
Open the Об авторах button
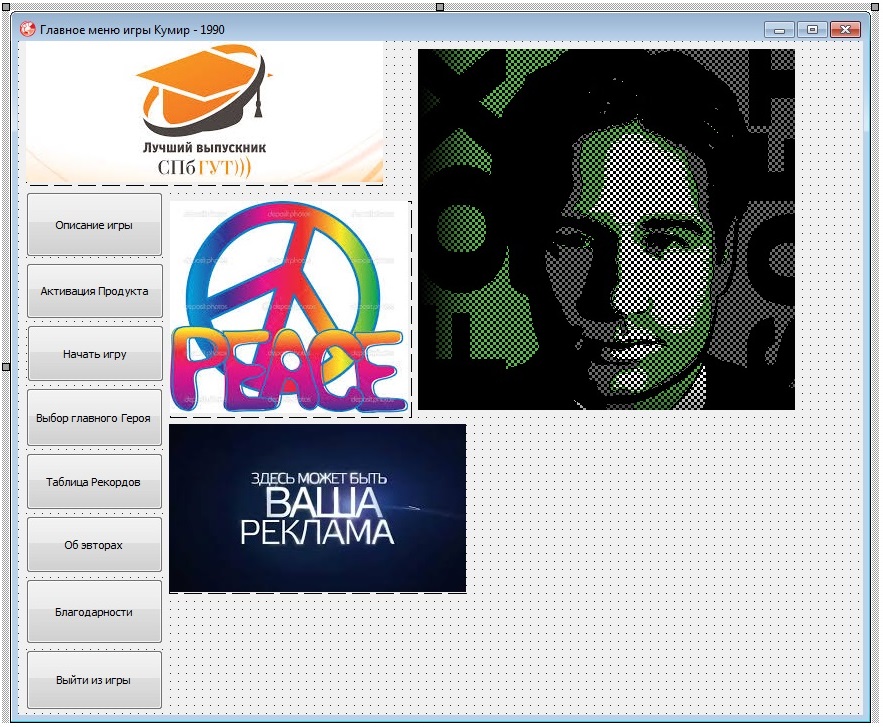[95, 545]
